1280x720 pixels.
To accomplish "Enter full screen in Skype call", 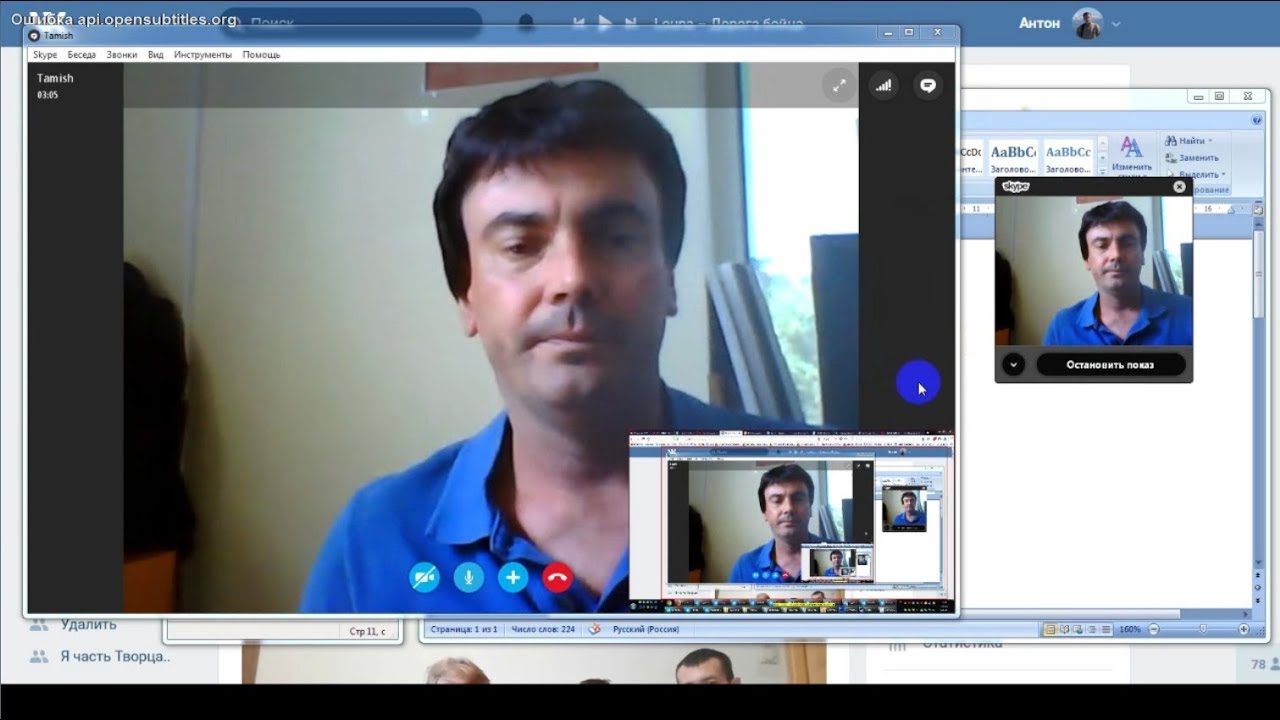I will pos(839,85).
